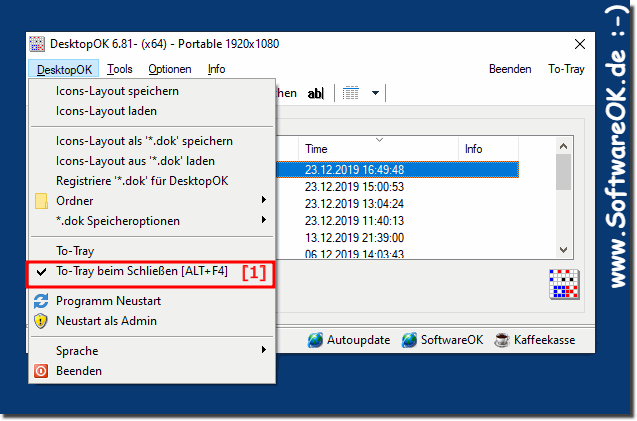Click the Time column header
Screen dimensions: 637x421
379,149
